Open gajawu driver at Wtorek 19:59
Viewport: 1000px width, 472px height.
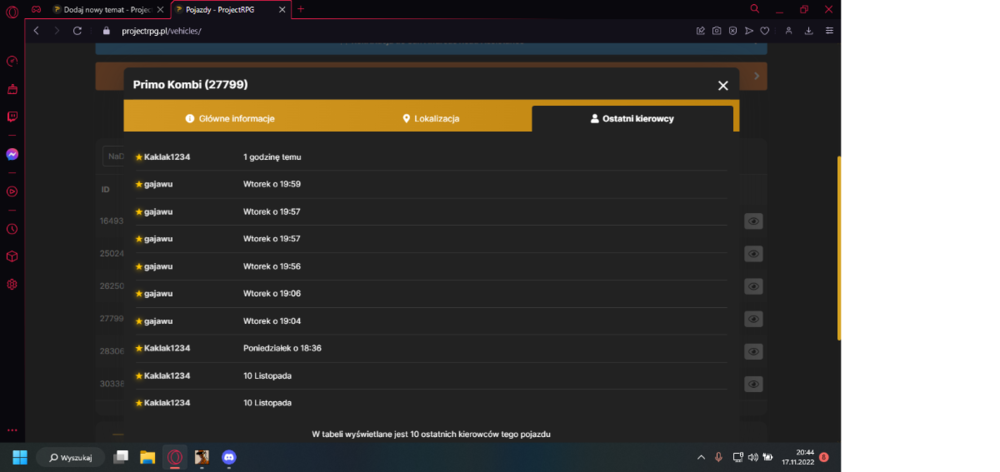(158, 184)
